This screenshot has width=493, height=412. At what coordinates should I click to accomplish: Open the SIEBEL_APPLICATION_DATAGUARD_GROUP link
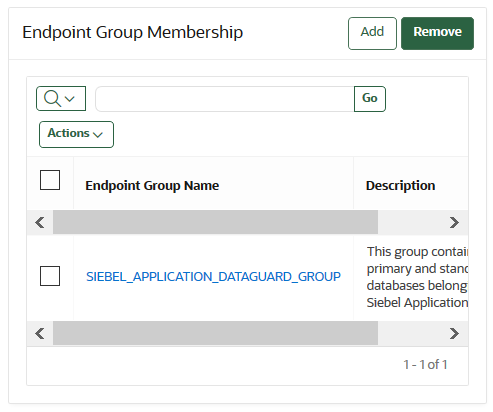pyautogui.click(x=213, y=277)
